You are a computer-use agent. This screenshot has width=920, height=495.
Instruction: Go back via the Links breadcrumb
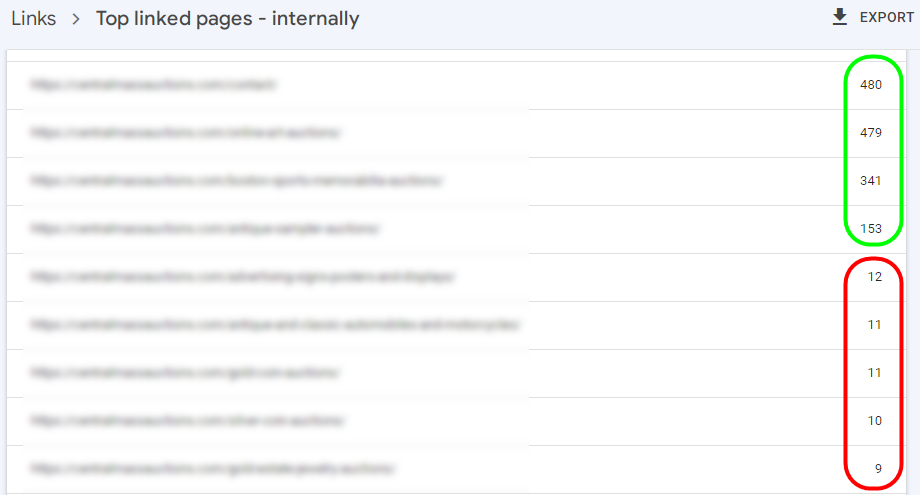point(33,19)
